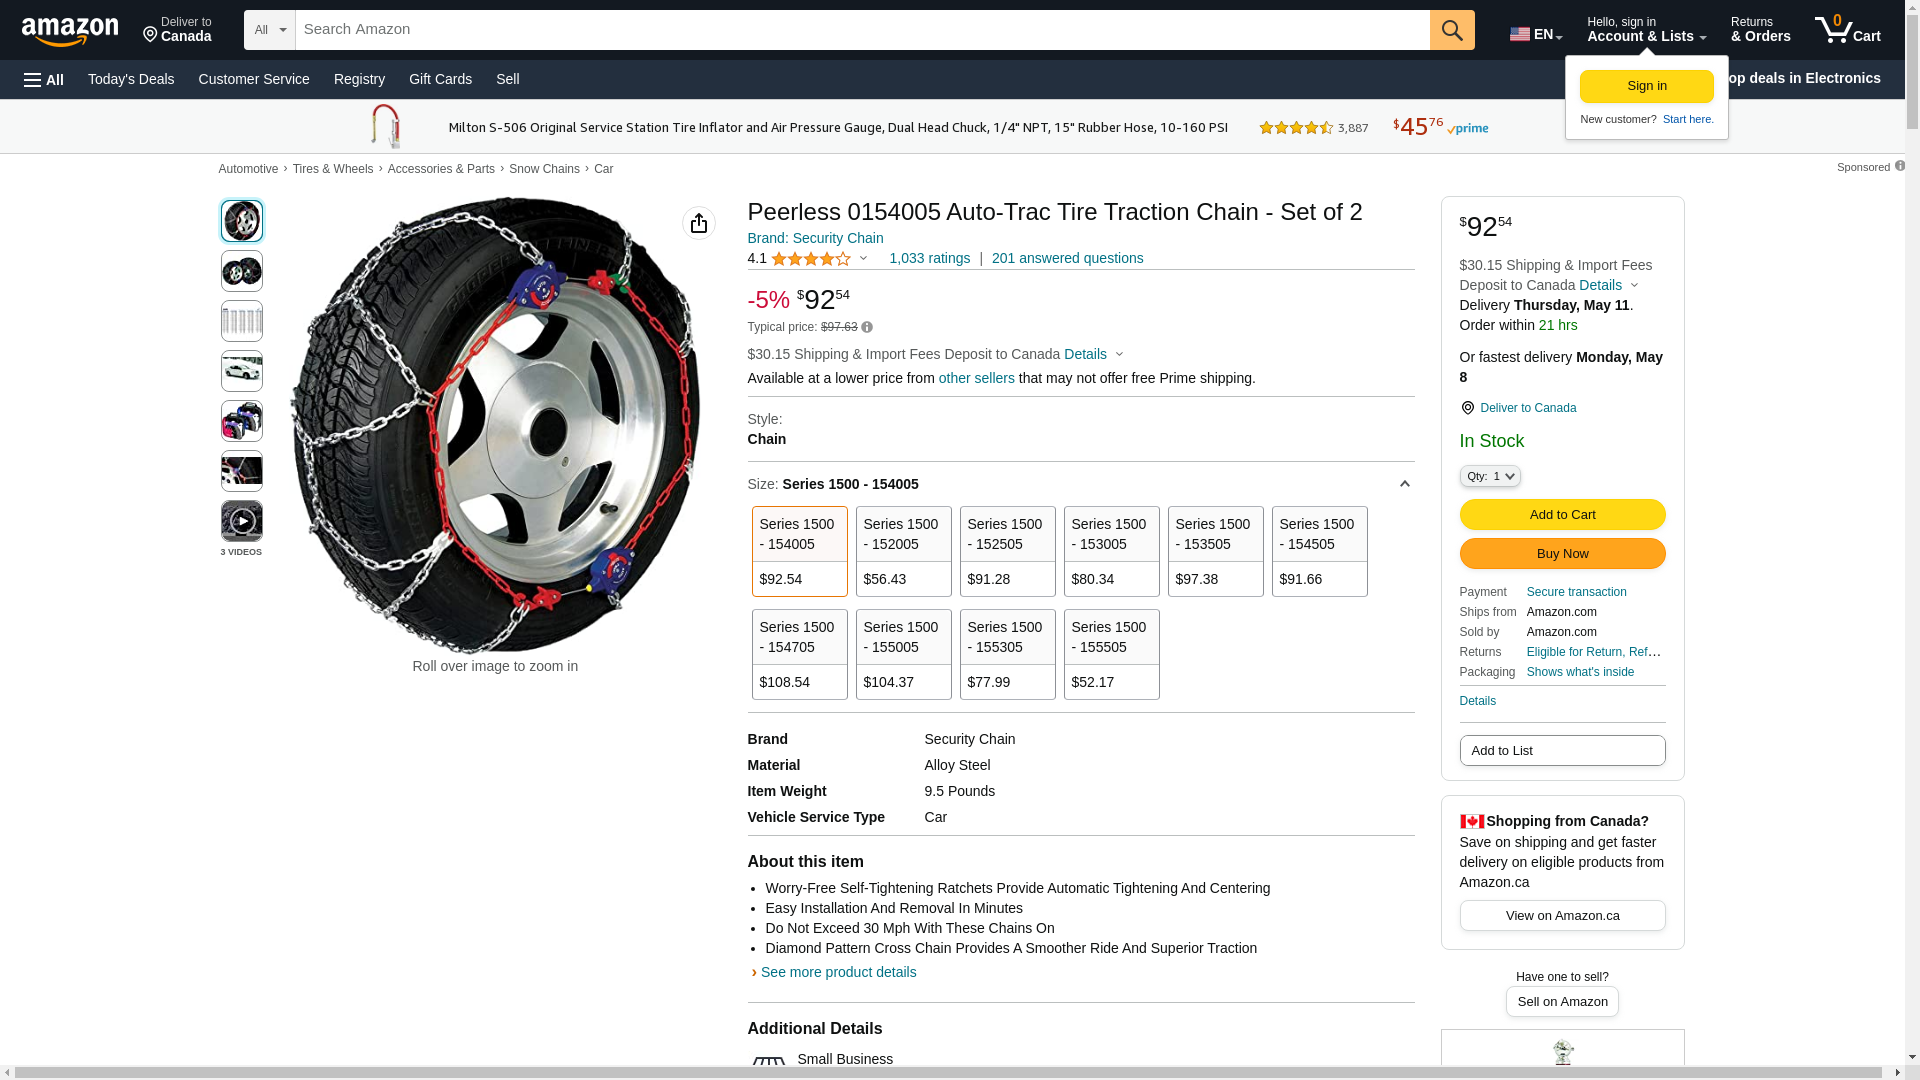The image size is (1920, 1080).
Task: Click the Deliver to Canada location link
Action: point(1527,408)
